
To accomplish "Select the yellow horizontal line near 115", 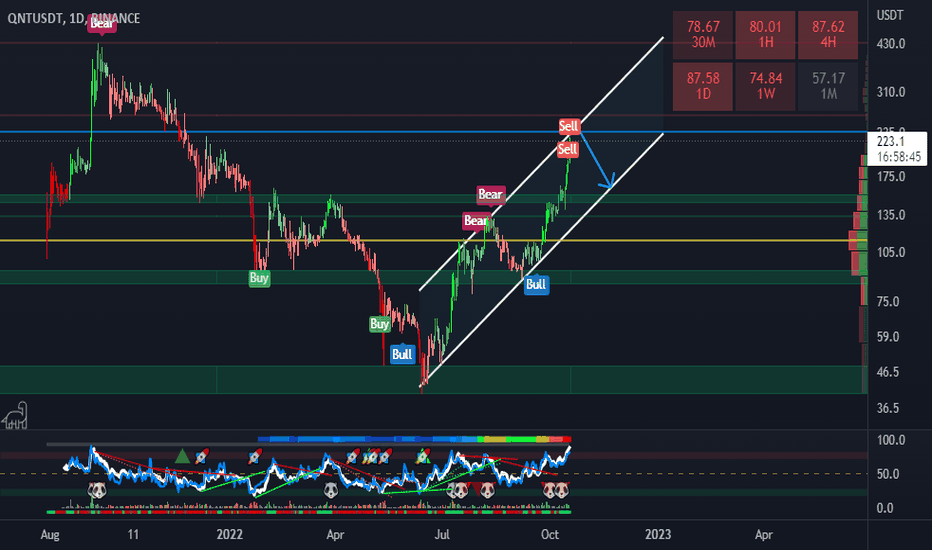I will point(433,240).
